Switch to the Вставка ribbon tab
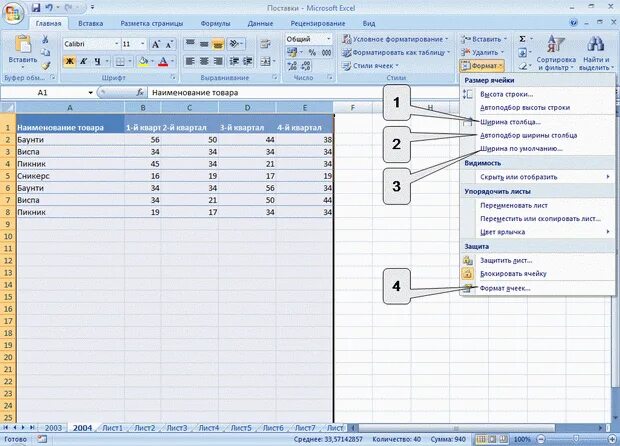620x446 pixels. [x=91, y=23]
